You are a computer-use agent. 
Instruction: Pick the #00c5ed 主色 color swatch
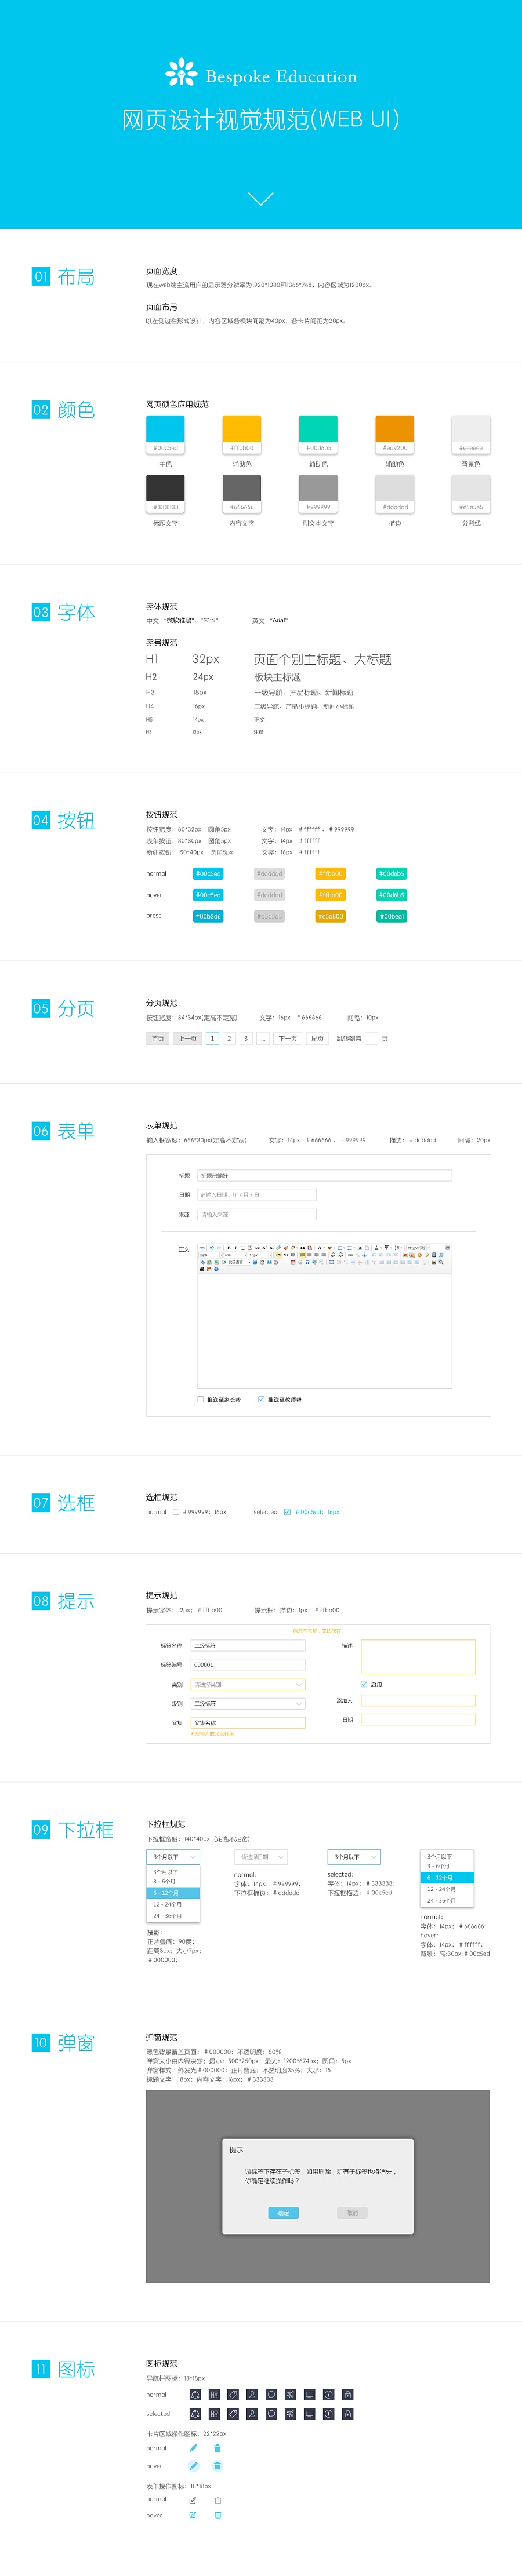[x=166, y=435]
